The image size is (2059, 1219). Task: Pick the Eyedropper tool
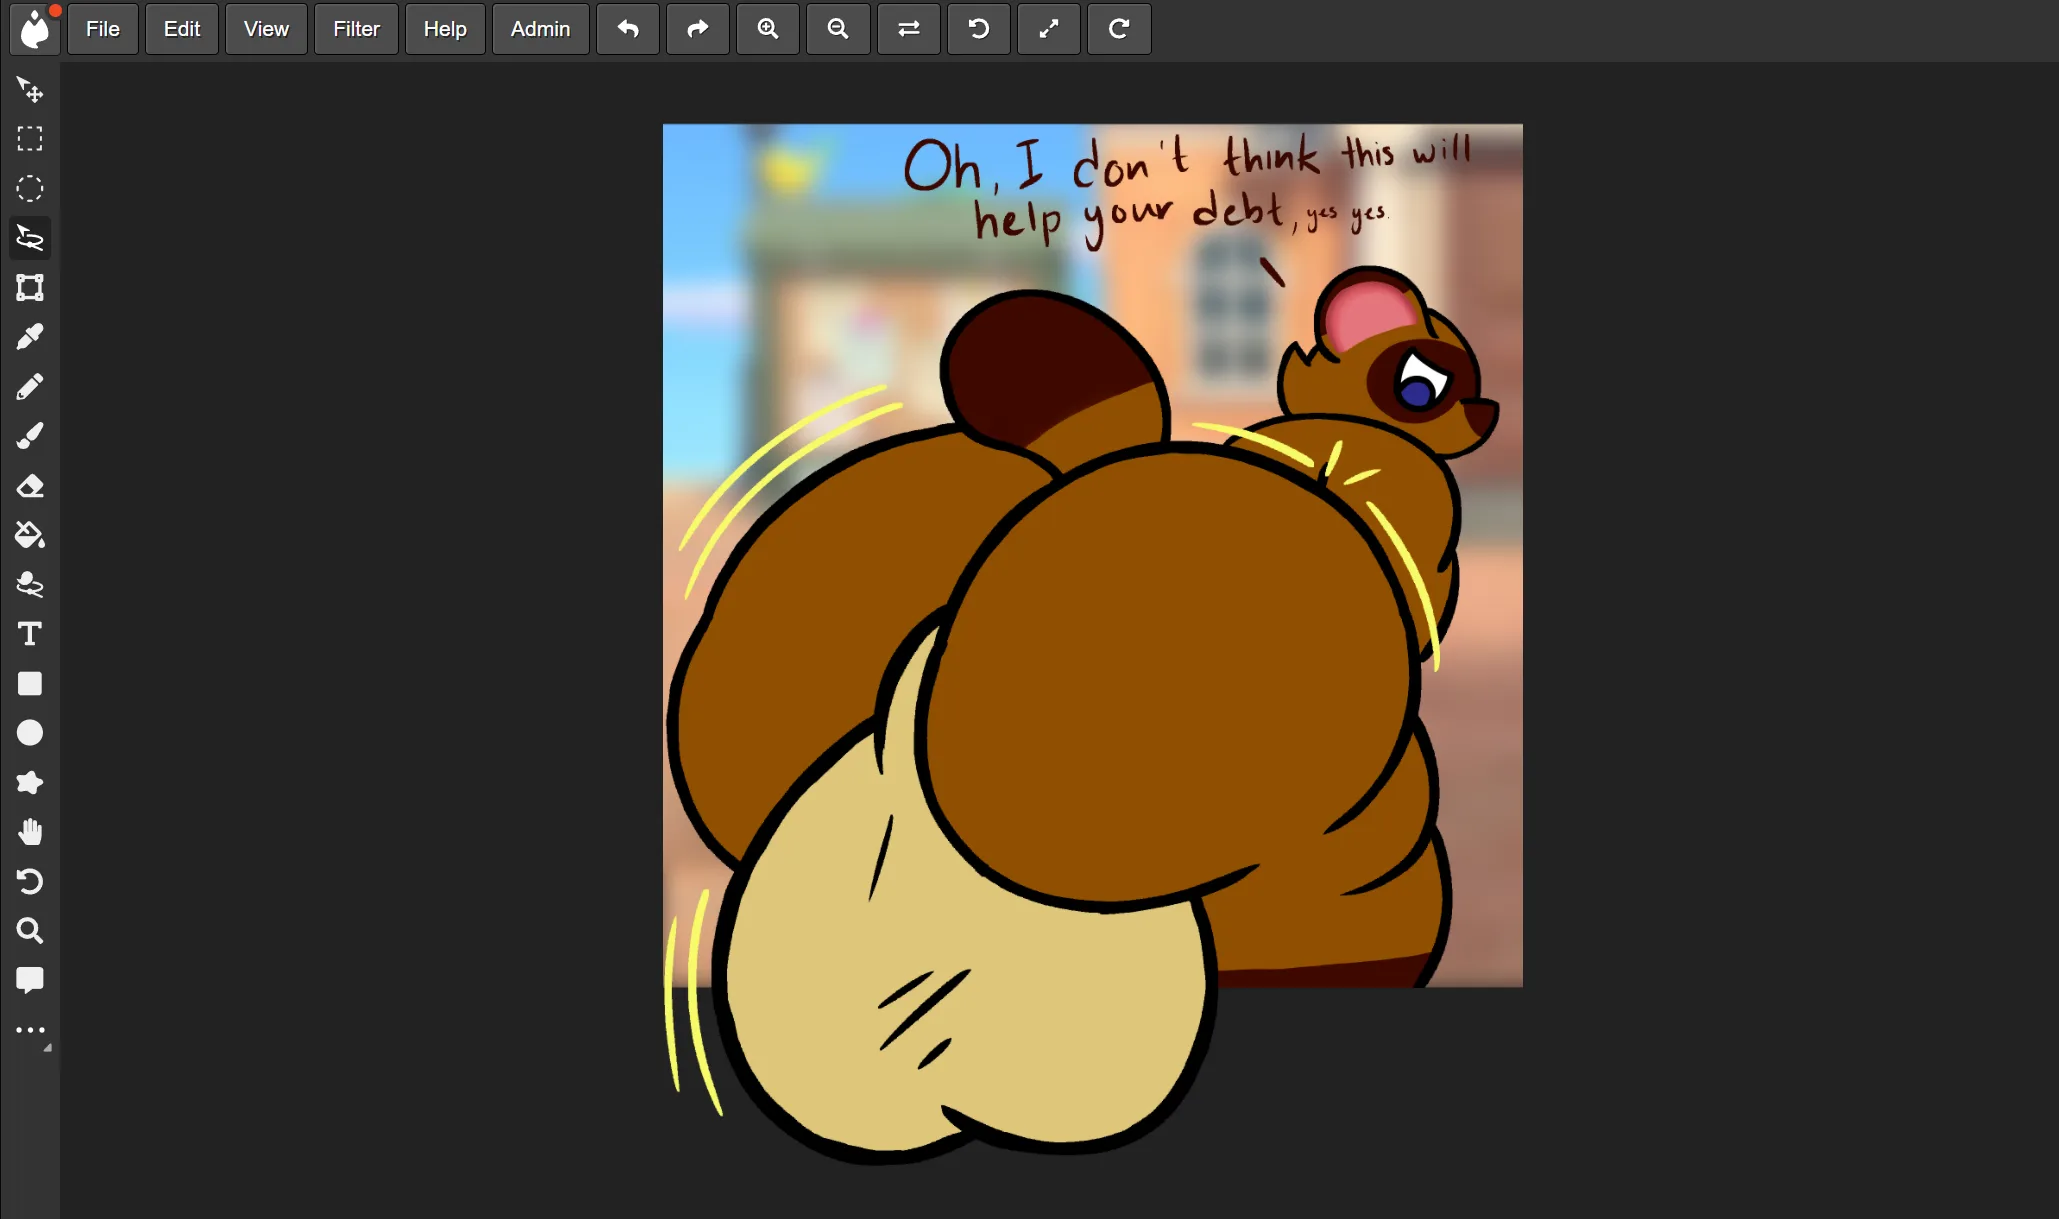[30, 337]
